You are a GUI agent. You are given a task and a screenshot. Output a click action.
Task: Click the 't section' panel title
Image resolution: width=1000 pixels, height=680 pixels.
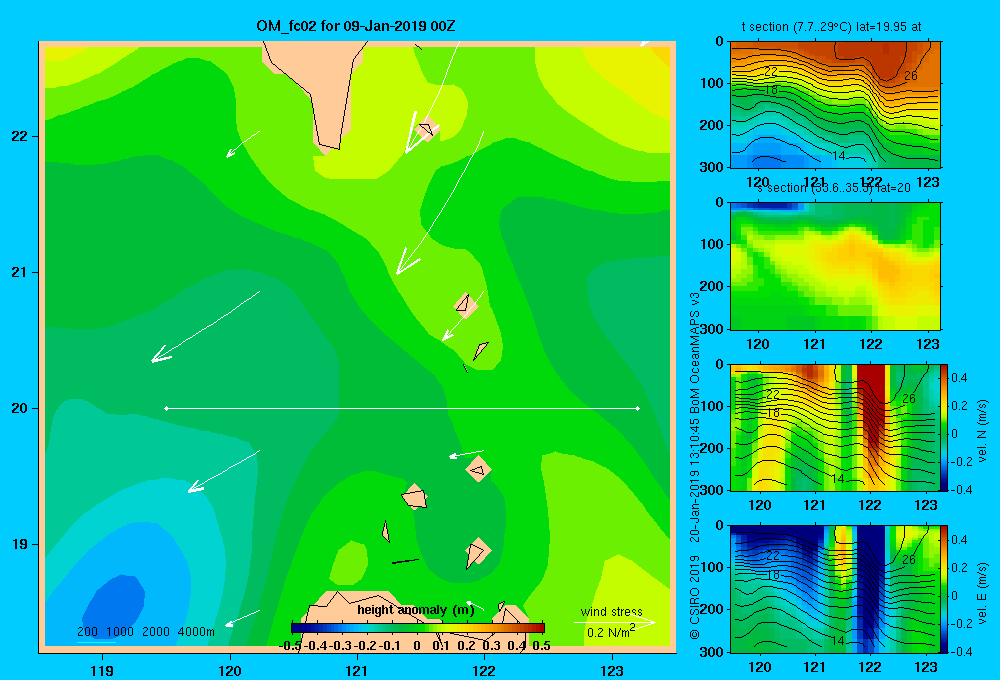click(x=831, y=27)
